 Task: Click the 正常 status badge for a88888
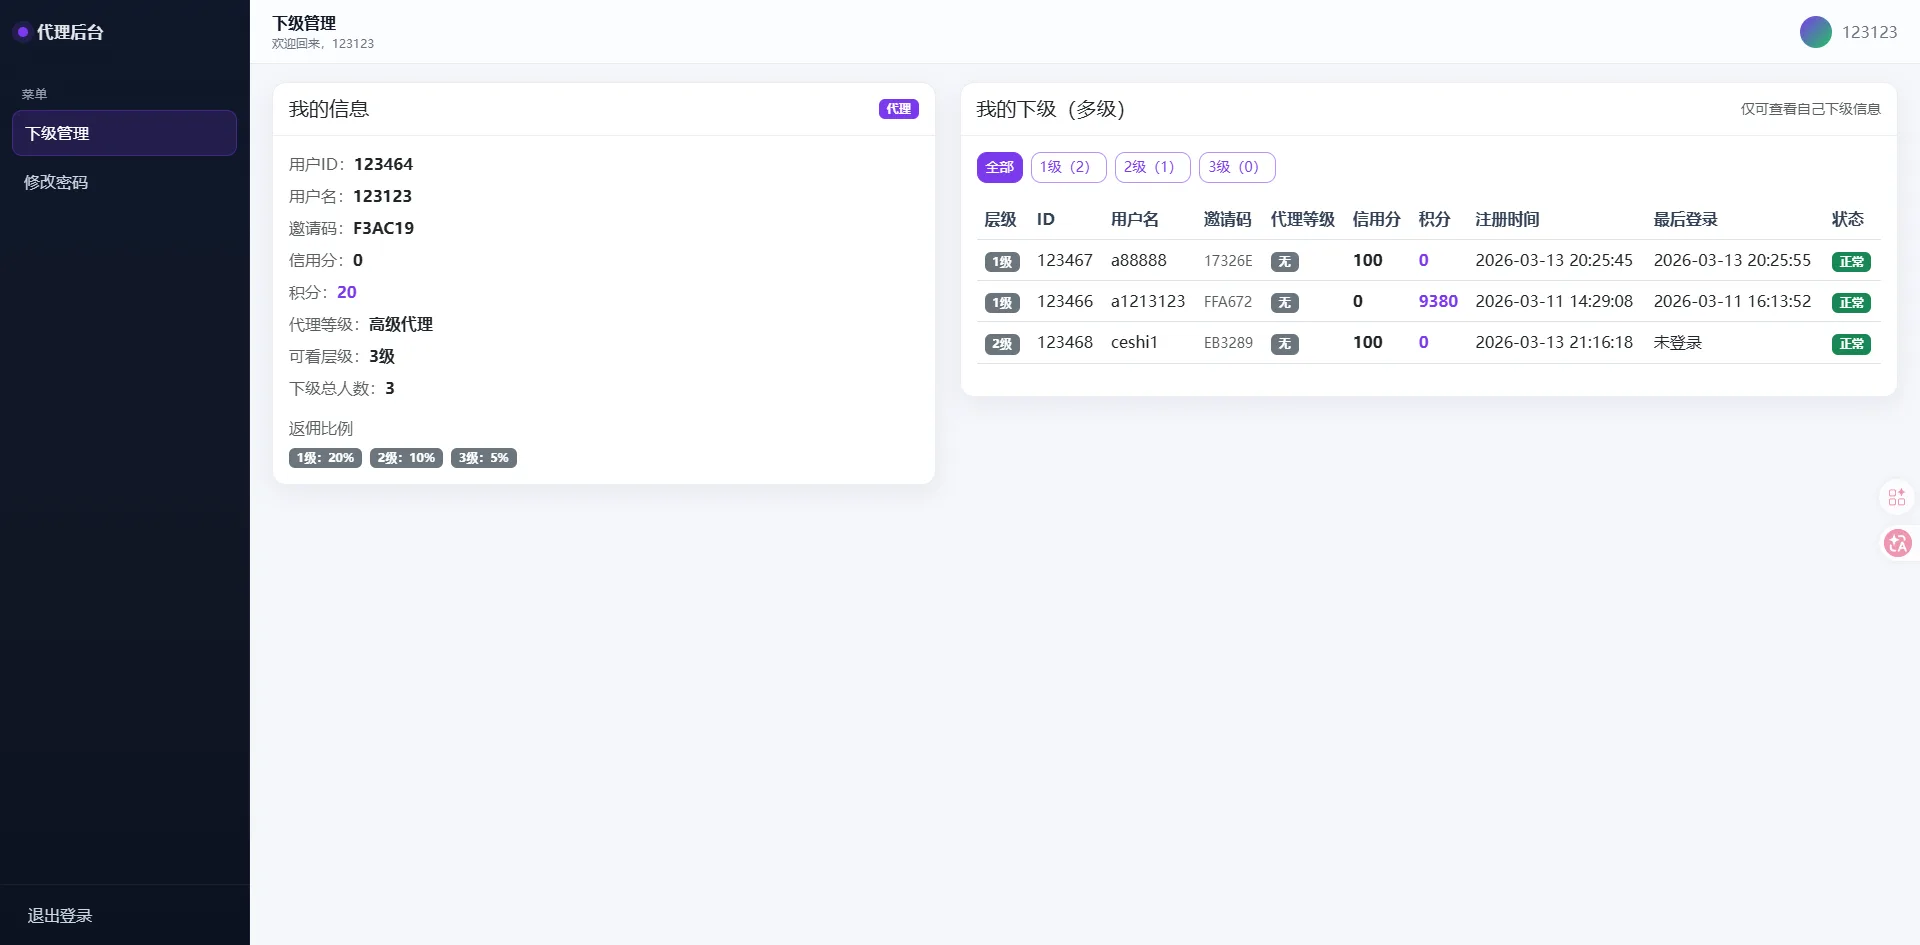tap(1850, 262)
